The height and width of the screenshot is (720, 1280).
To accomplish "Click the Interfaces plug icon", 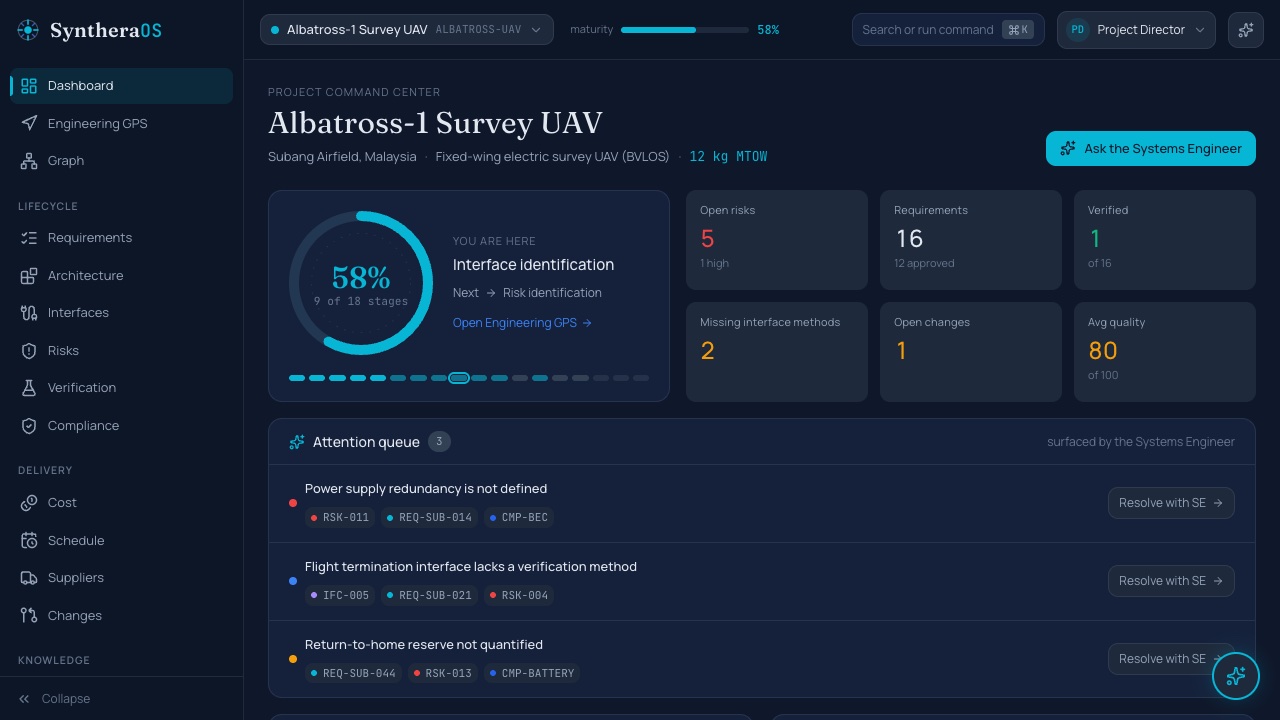I will [29, 313].
